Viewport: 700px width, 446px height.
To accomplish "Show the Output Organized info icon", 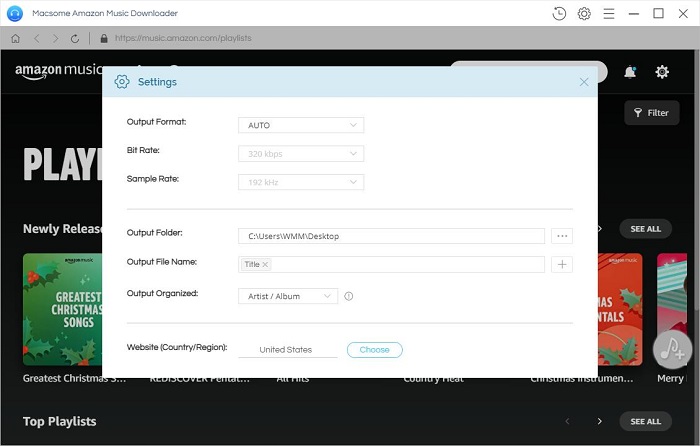I will (x=349, y=296).
